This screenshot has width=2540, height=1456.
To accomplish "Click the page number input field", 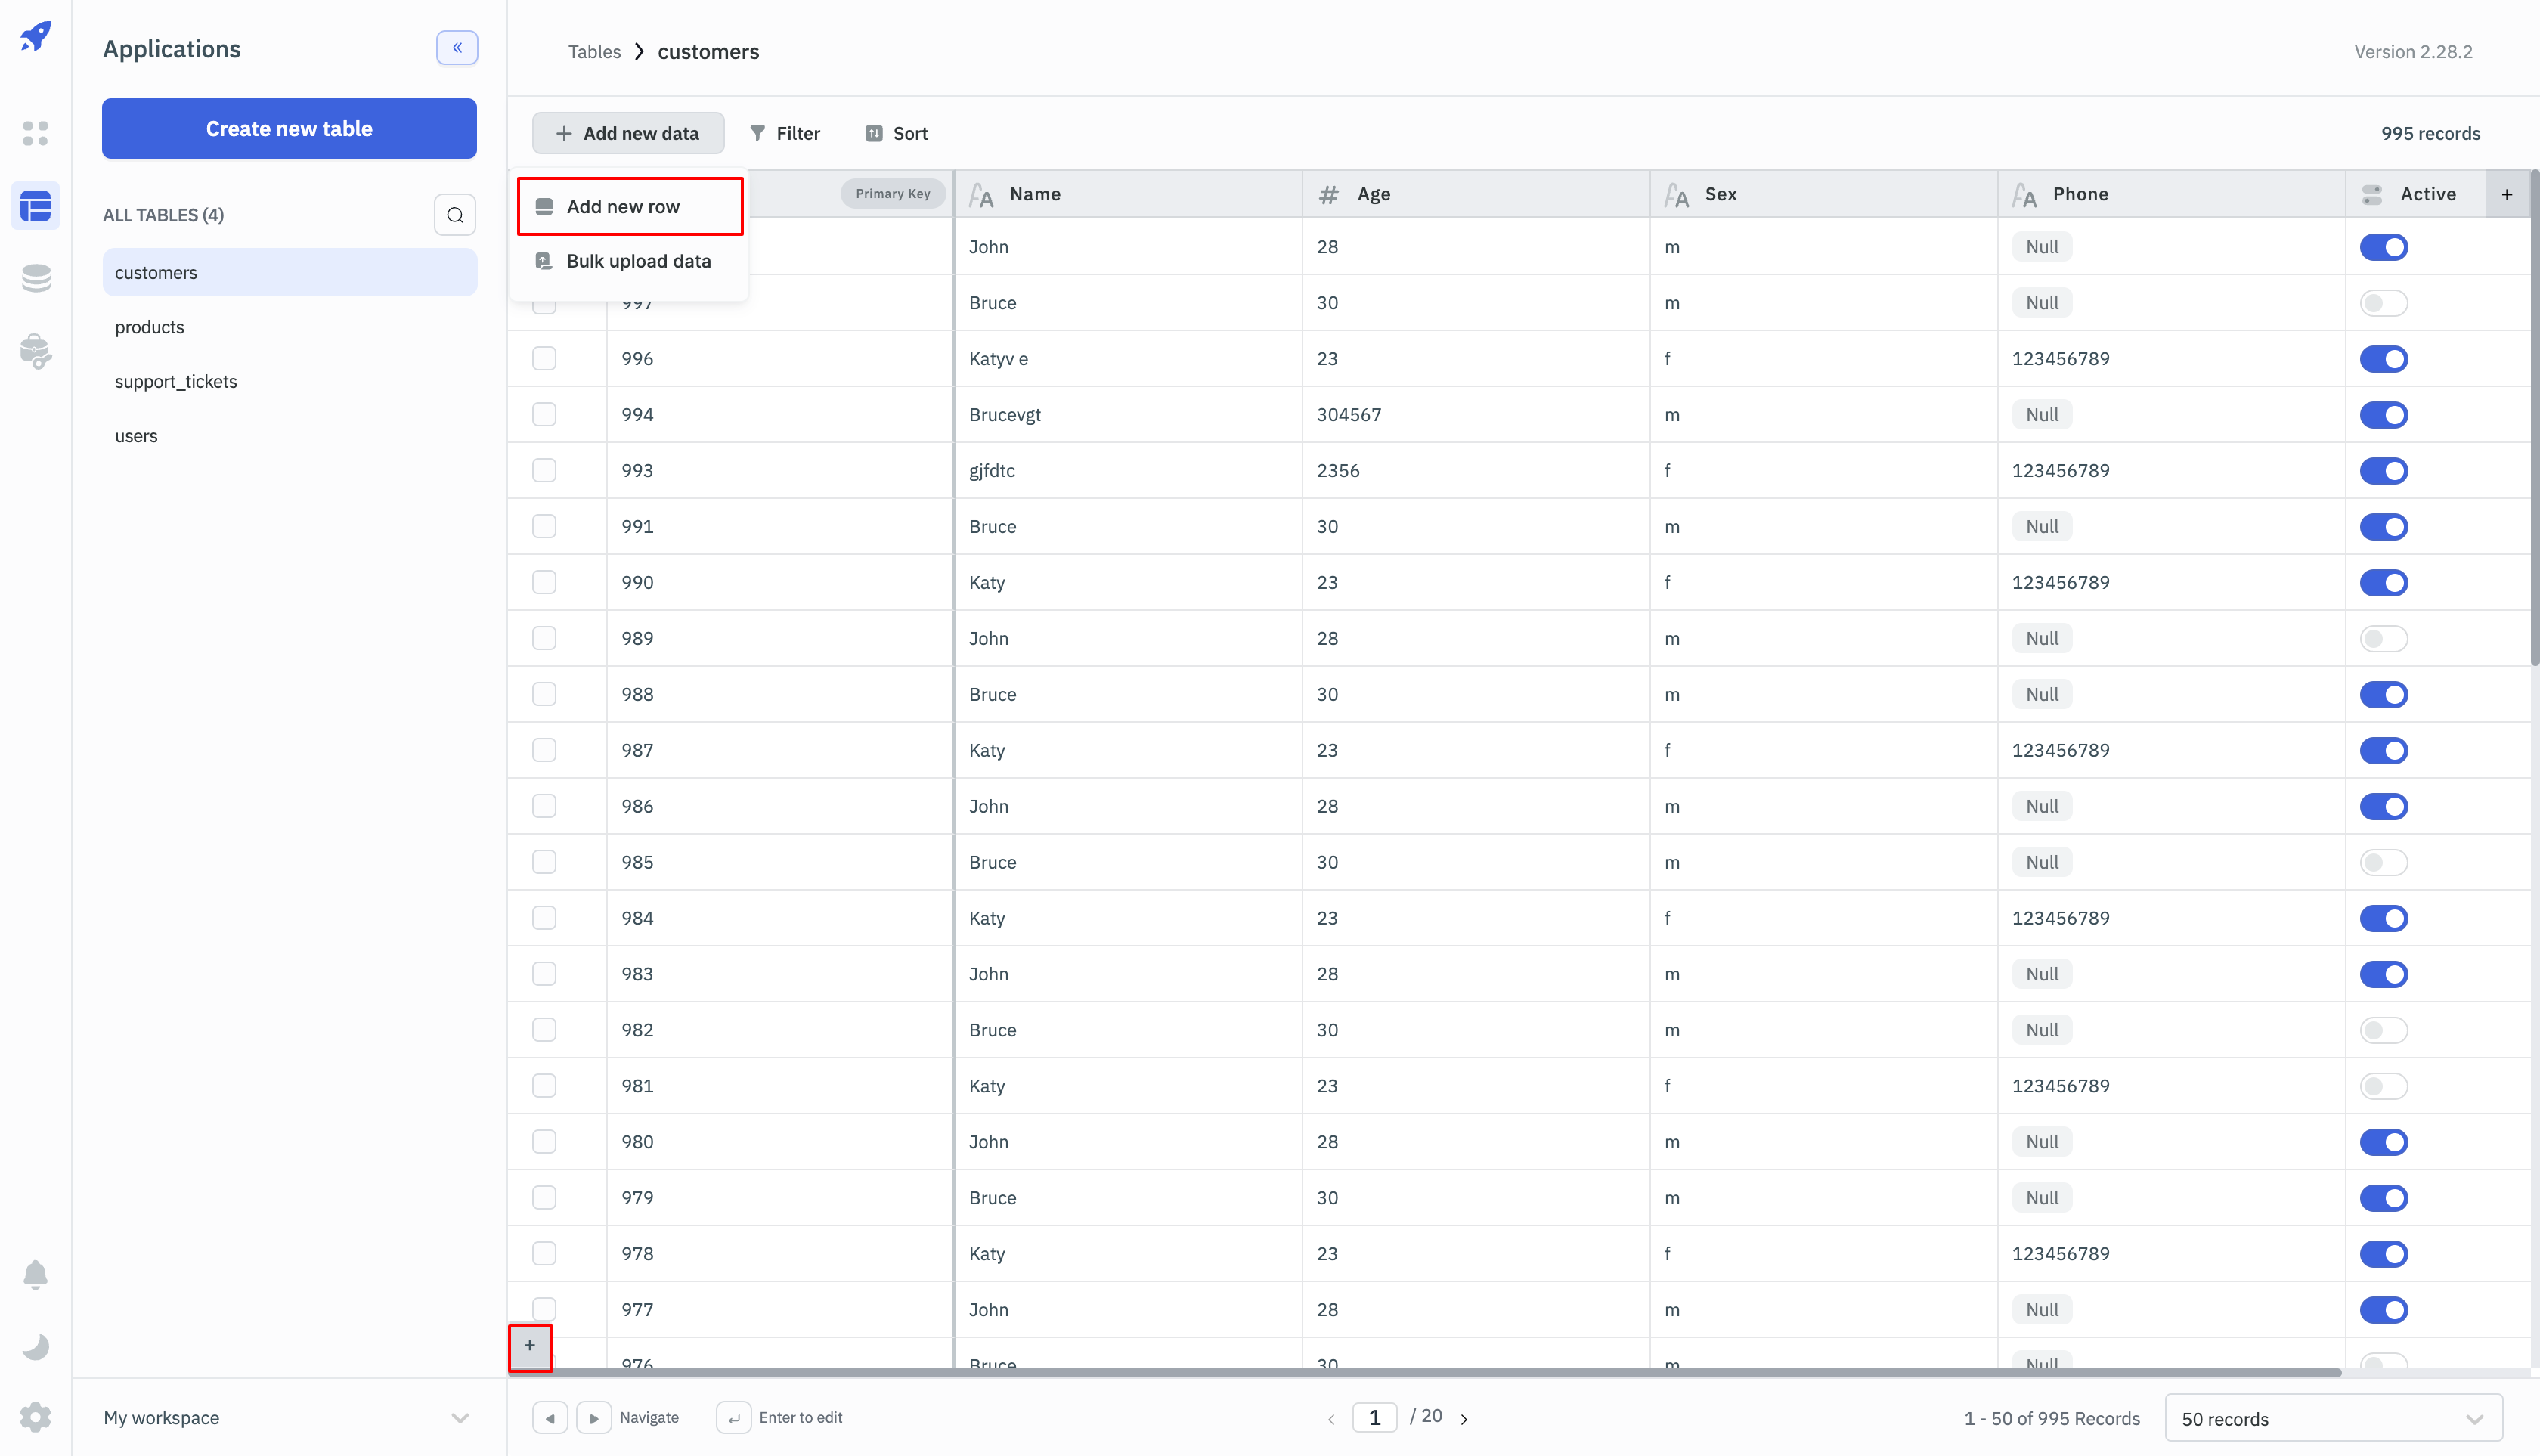I will [x=1374, y=1418].
